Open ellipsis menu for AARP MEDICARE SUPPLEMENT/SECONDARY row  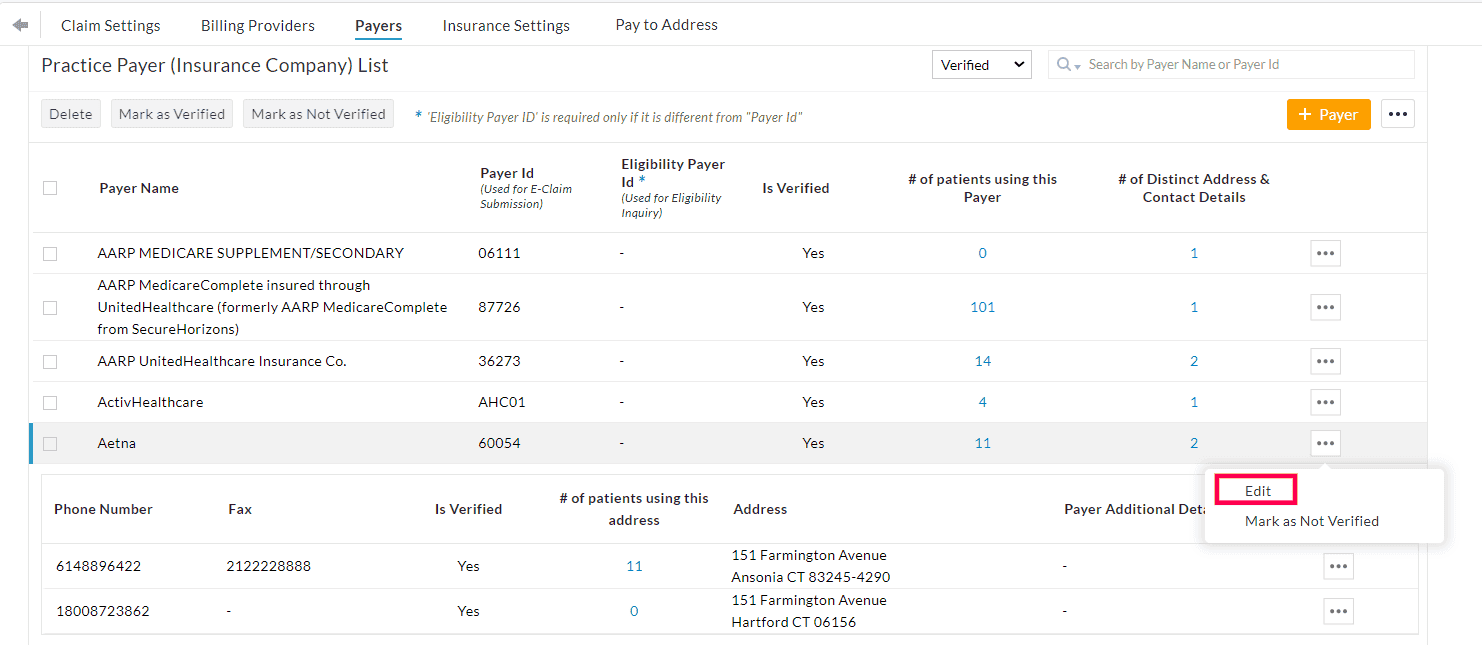[1325, 253]
